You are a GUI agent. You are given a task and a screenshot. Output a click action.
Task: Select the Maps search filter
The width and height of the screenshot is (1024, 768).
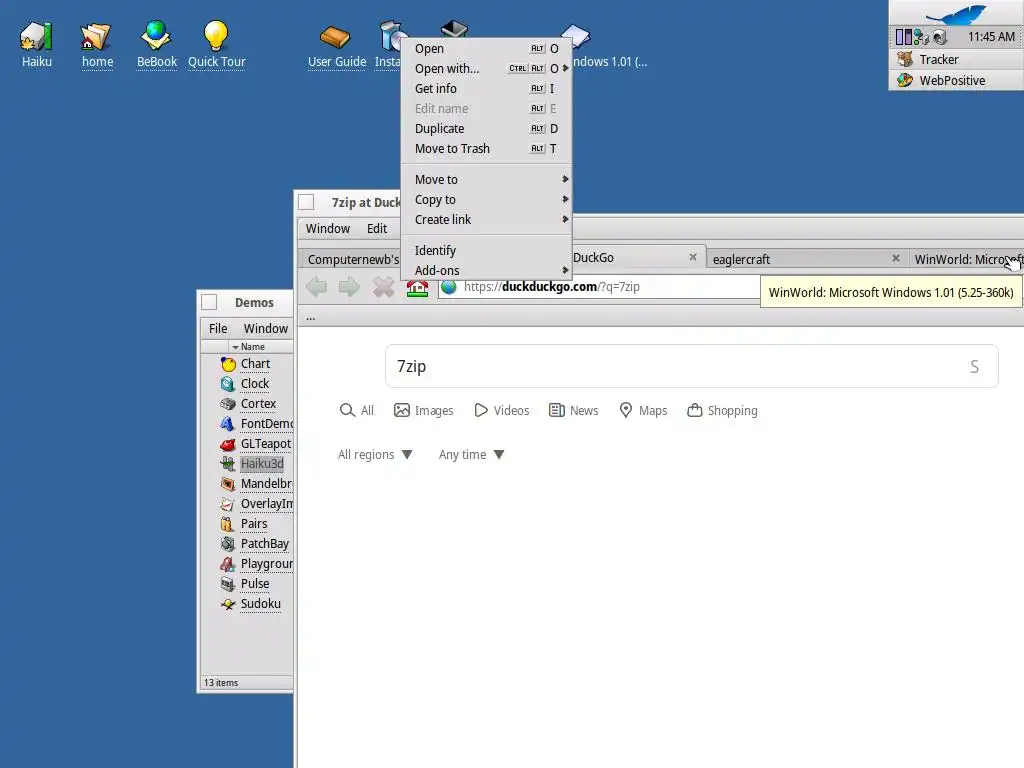point(643,410)
